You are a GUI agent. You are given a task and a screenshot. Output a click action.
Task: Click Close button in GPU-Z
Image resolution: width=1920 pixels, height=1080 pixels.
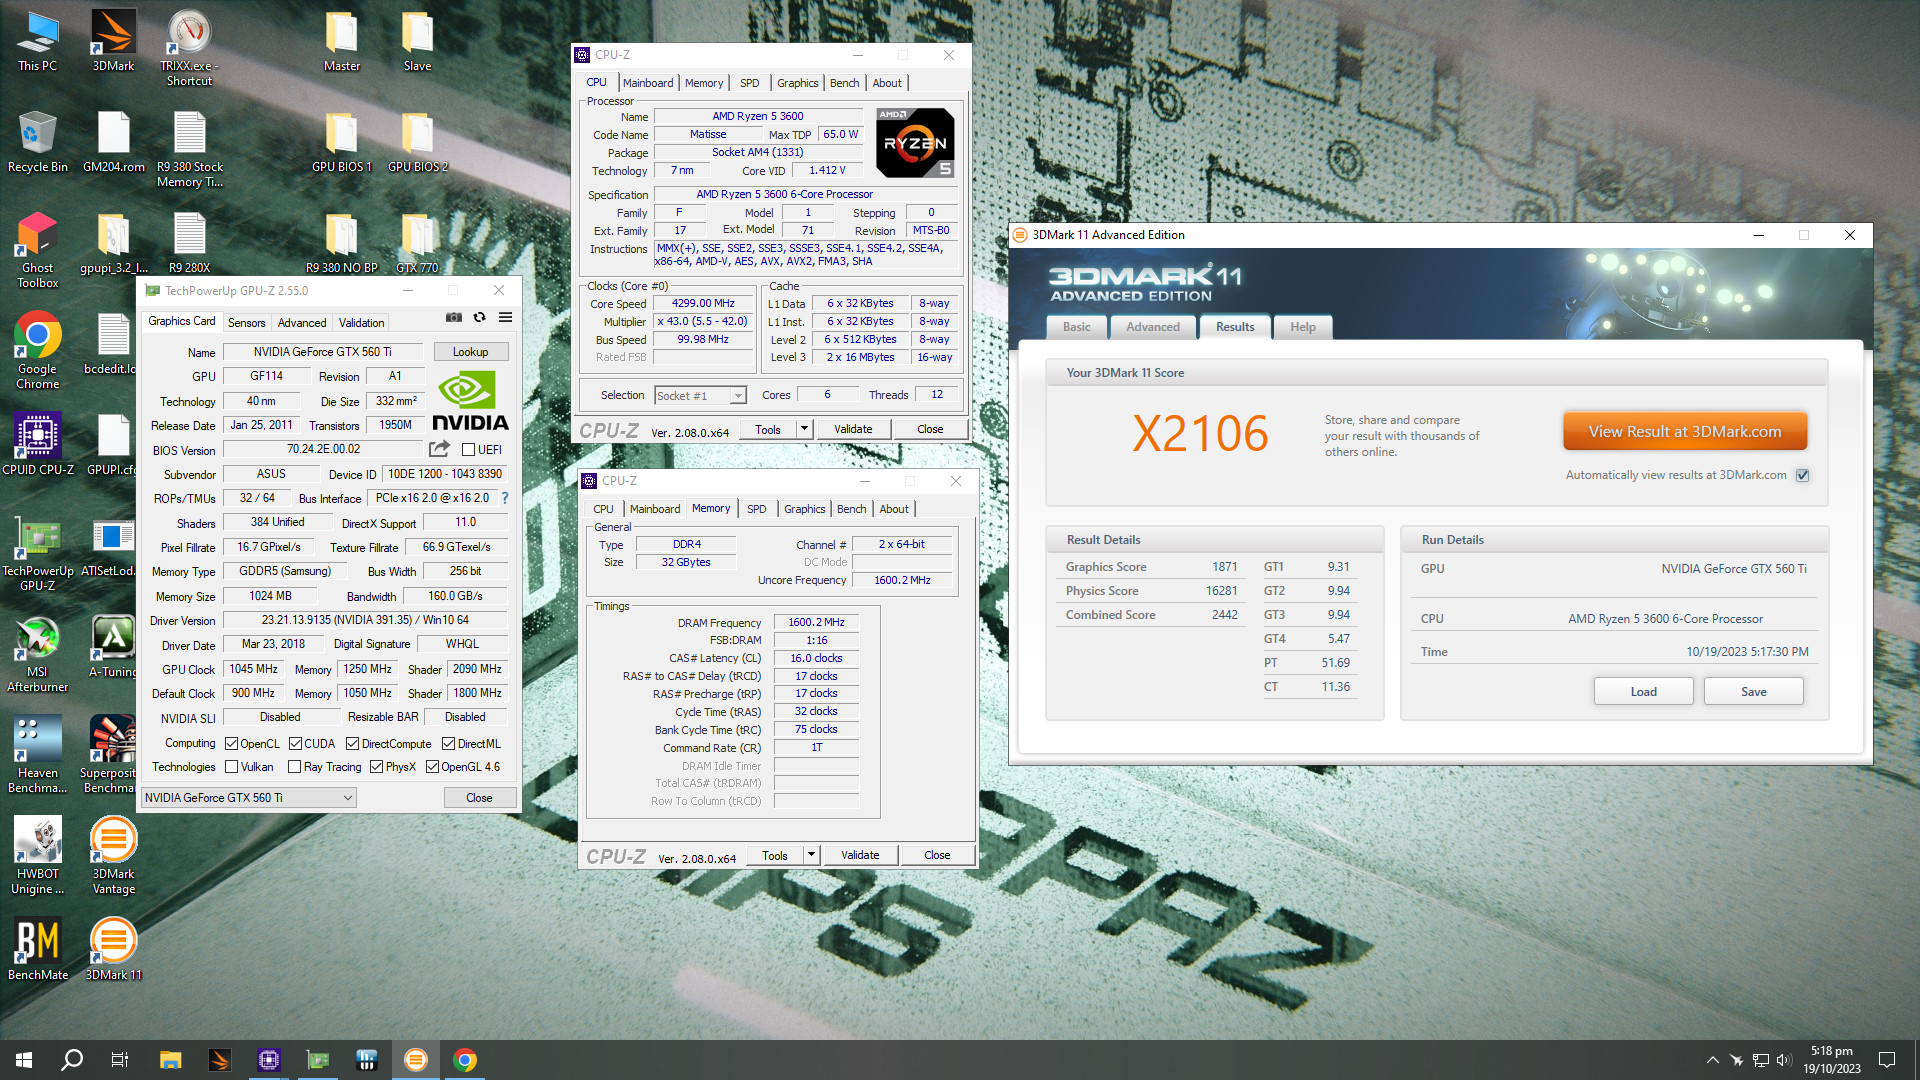coord(479,798)
